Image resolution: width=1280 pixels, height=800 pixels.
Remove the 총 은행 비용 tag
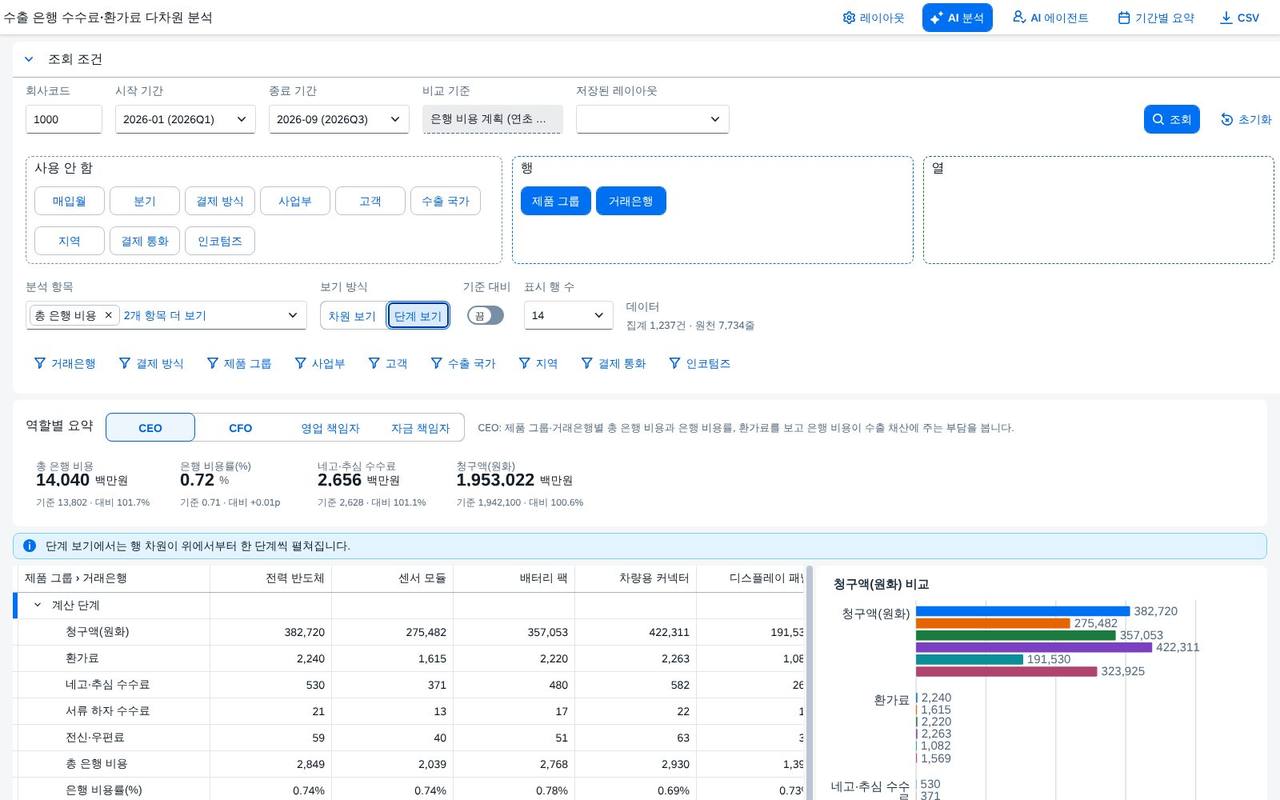109,315
